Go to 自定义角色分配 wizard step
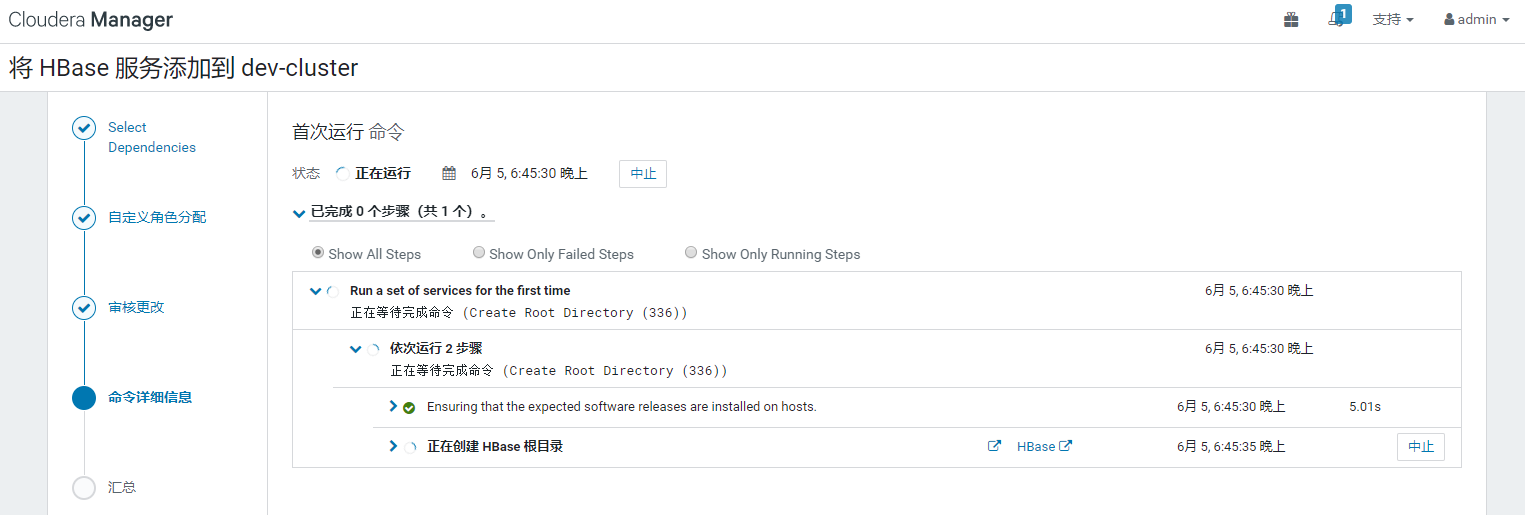Viewport: 1525px width, 515px height. 157,217
